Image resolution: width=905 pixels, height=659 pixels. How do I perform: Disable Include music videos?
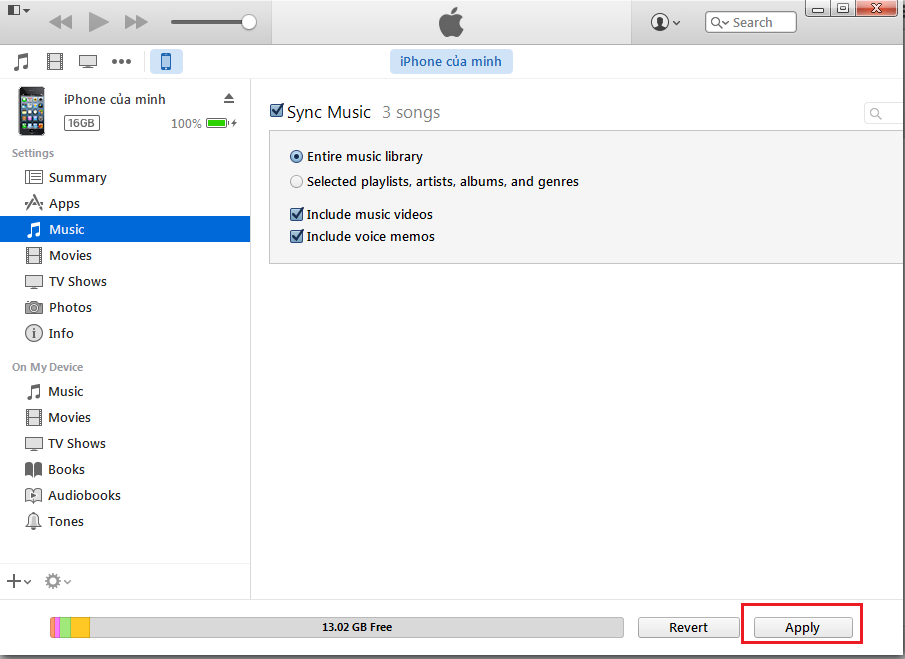[x=296, y=214]
